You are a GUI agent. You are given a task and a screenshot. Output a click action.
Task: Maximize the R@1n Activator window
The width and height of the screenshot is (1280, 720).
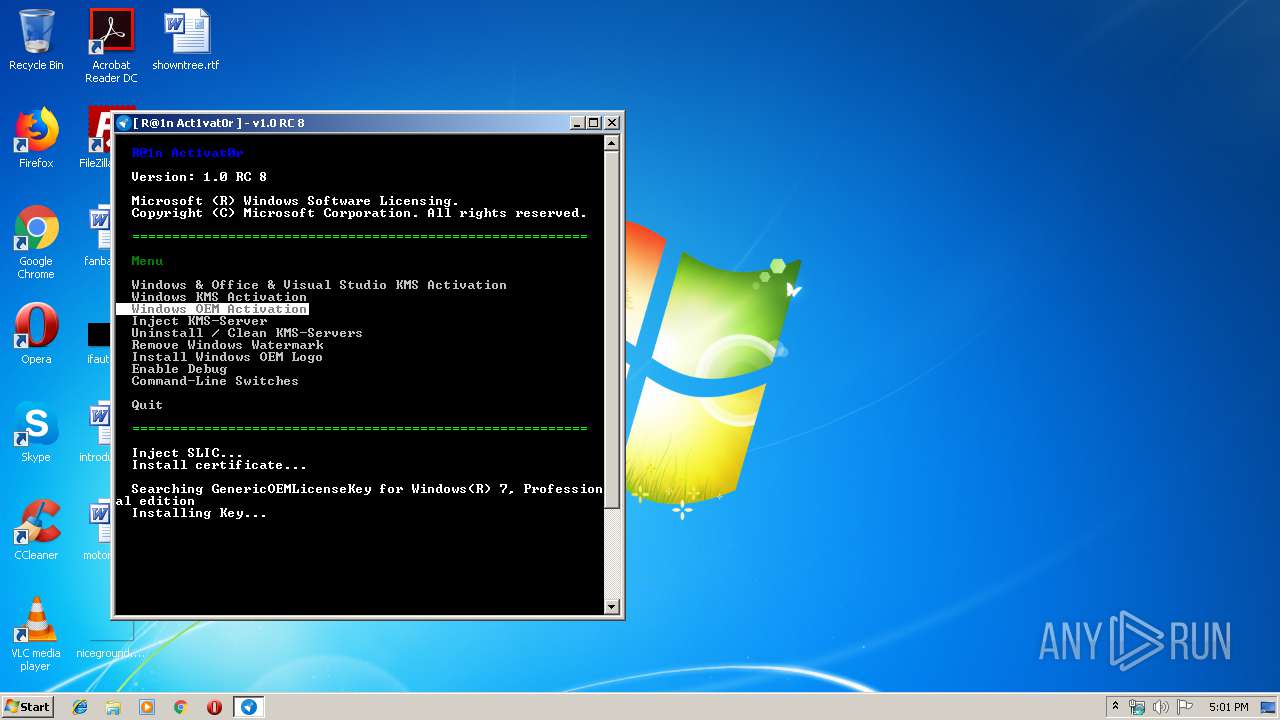(x=594, y=123)
